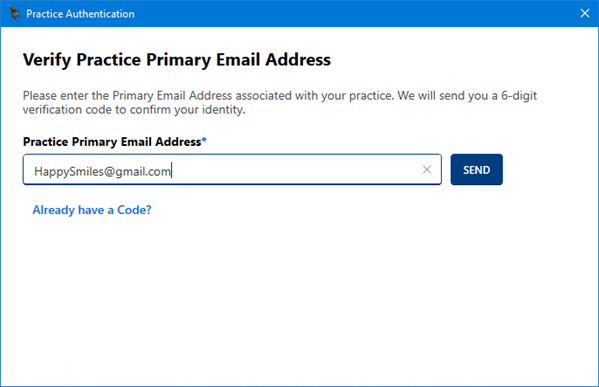Send the verification code to the entered email

(476, 170)
